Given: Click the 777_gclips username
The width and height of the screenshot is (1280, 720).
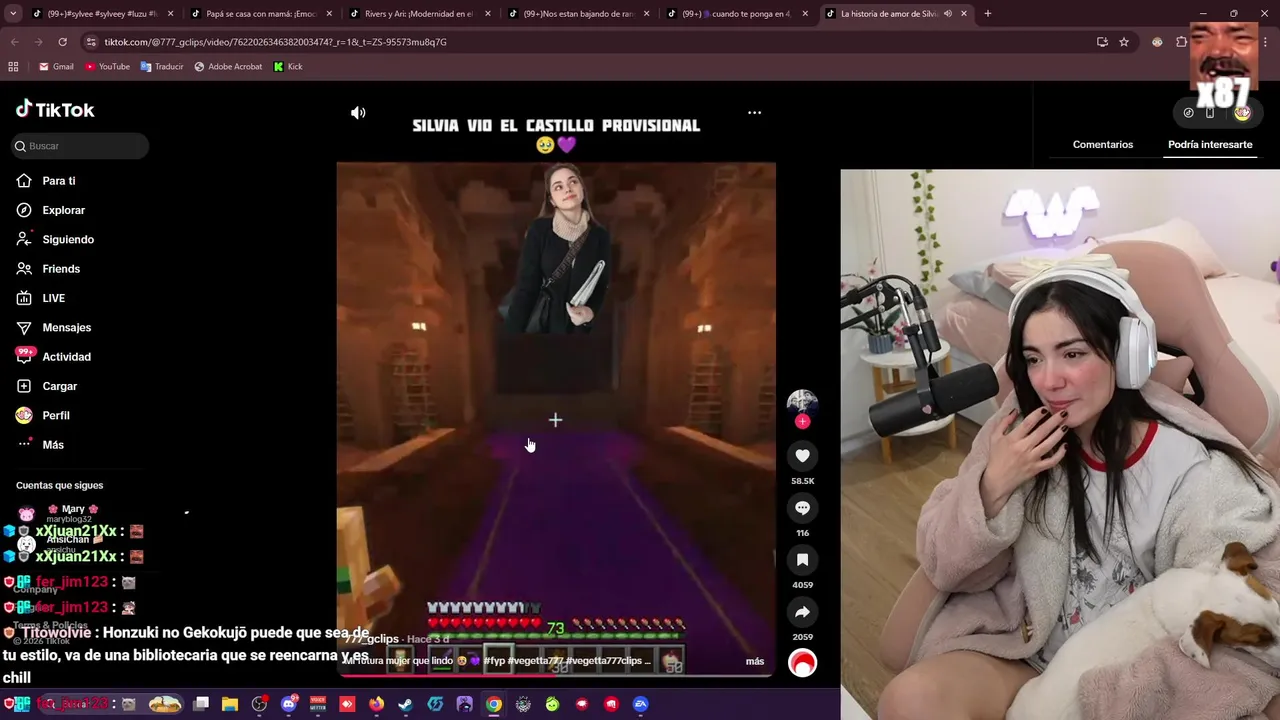Looking at the screenshot, I should pyautogui.click(x=370, y=639).
